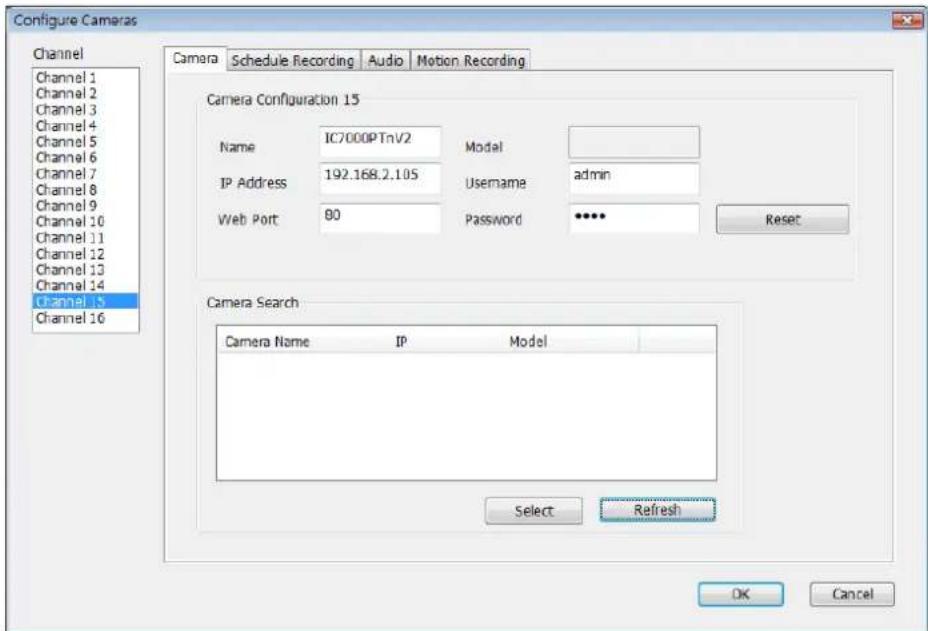
Task: Select Channel 6 in the list
Action: point(85,157)
